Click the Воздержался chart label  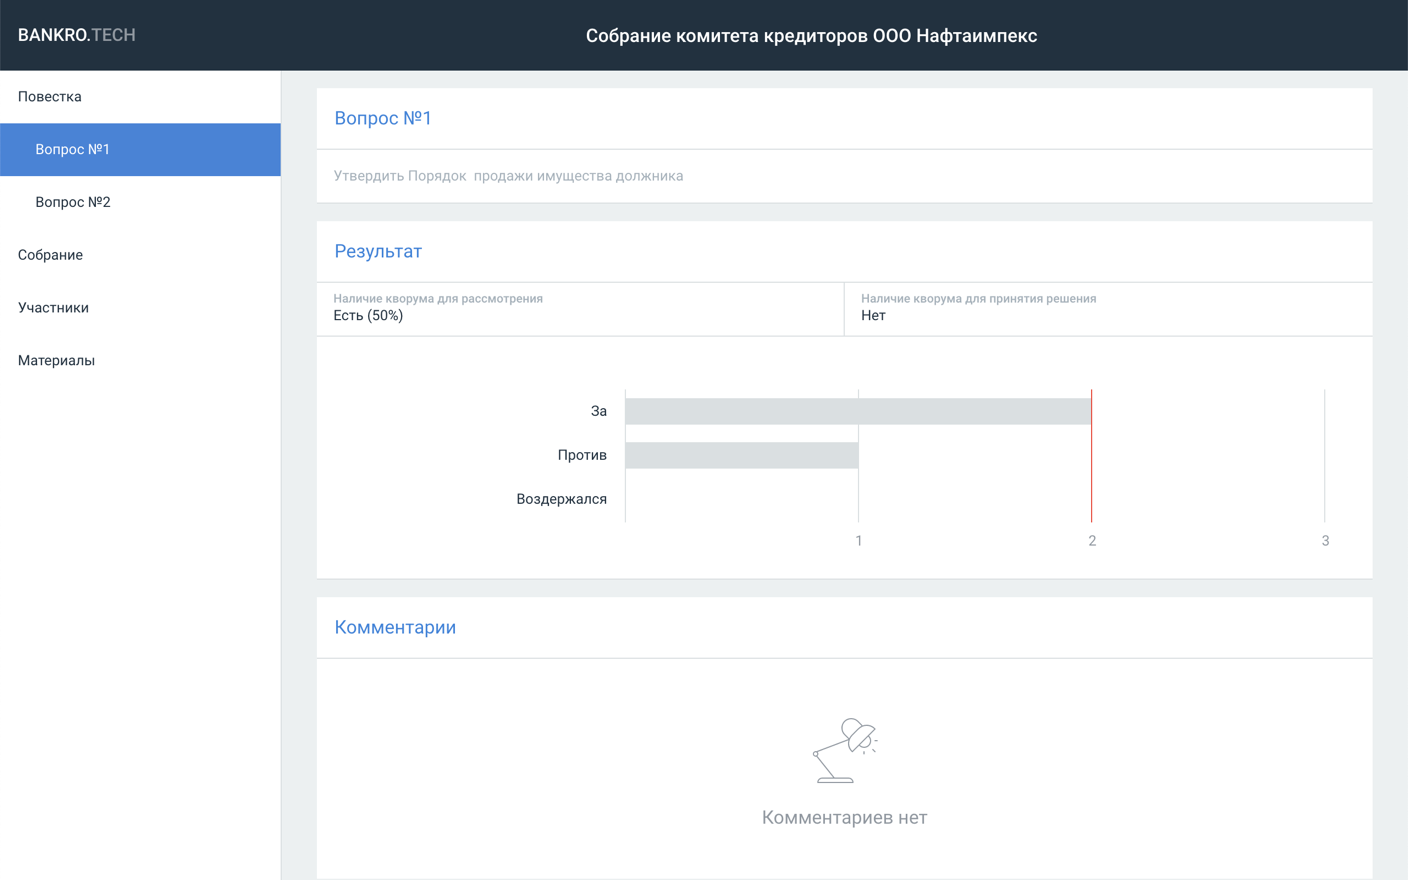click(561, 499)
